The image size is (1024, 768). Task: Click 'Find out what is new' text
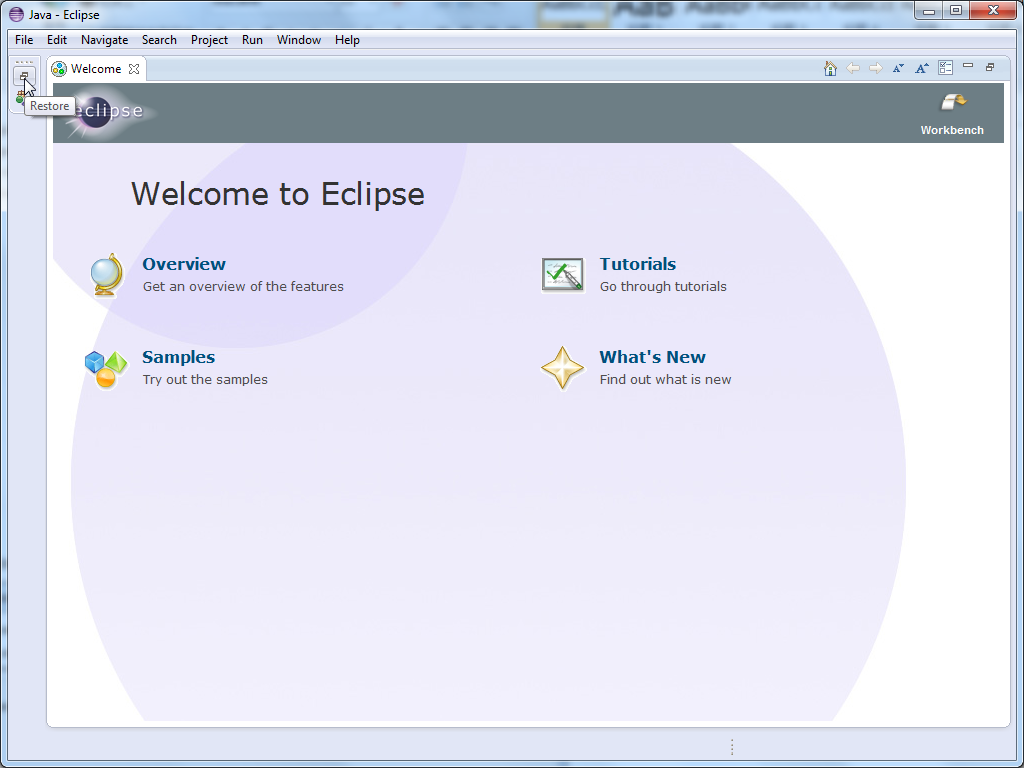665,379
